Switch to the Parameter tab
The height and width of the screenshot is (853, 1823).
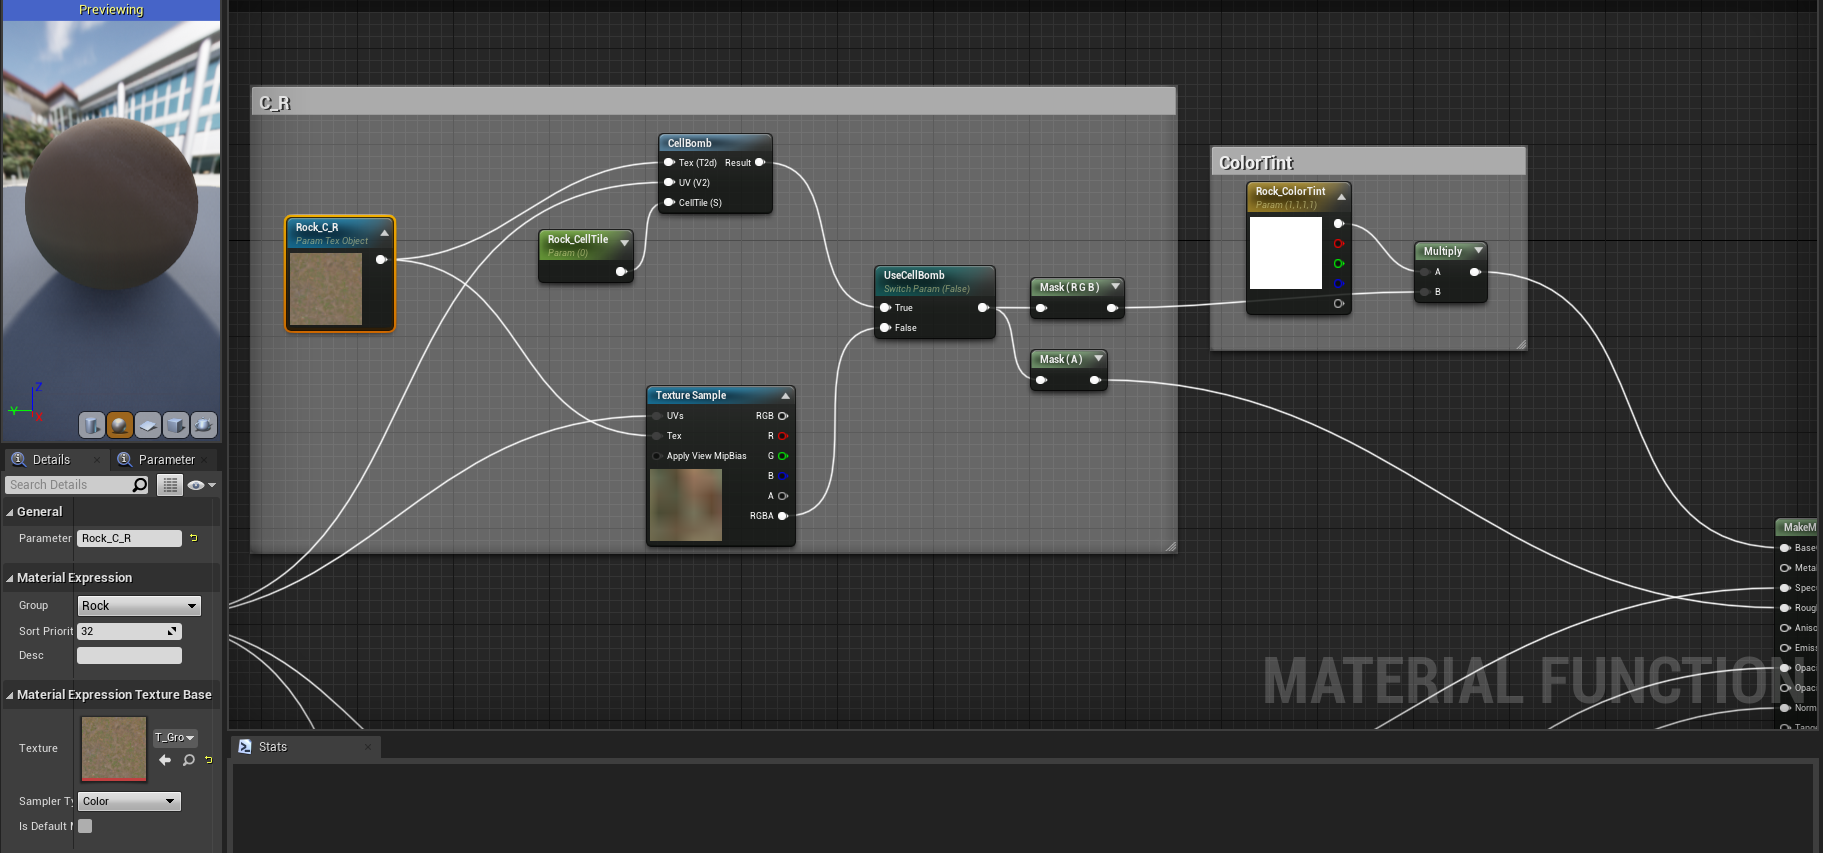click(x=166, y=460)
